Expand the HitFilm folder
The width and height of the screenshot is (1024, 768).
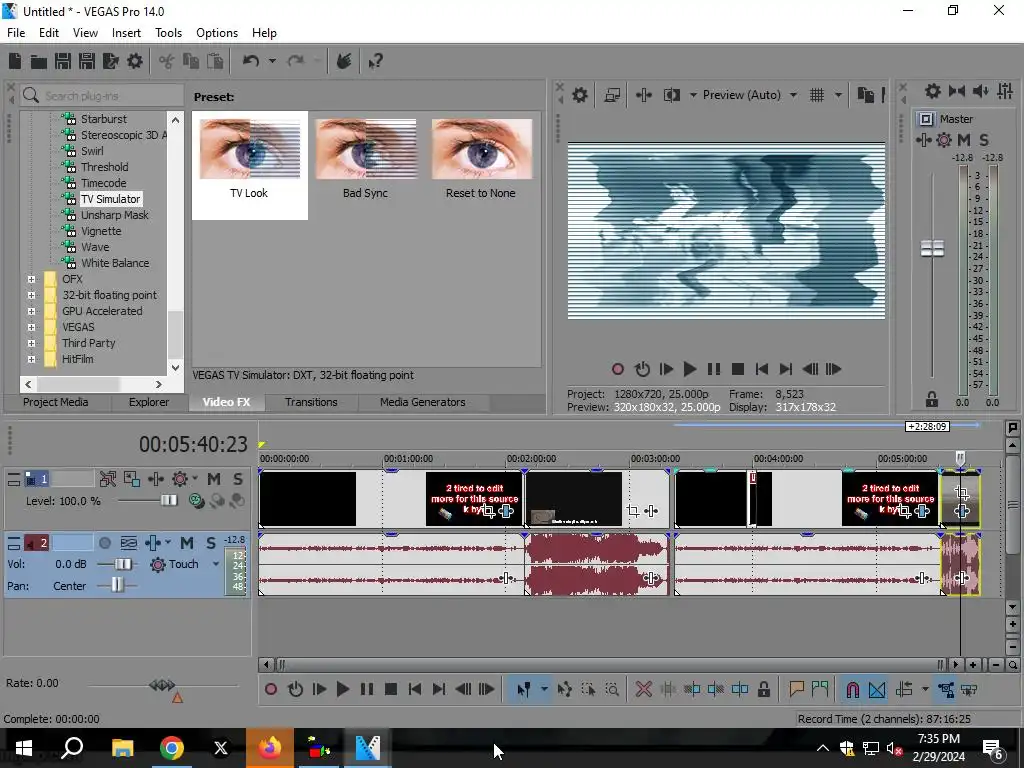(31, 359)
